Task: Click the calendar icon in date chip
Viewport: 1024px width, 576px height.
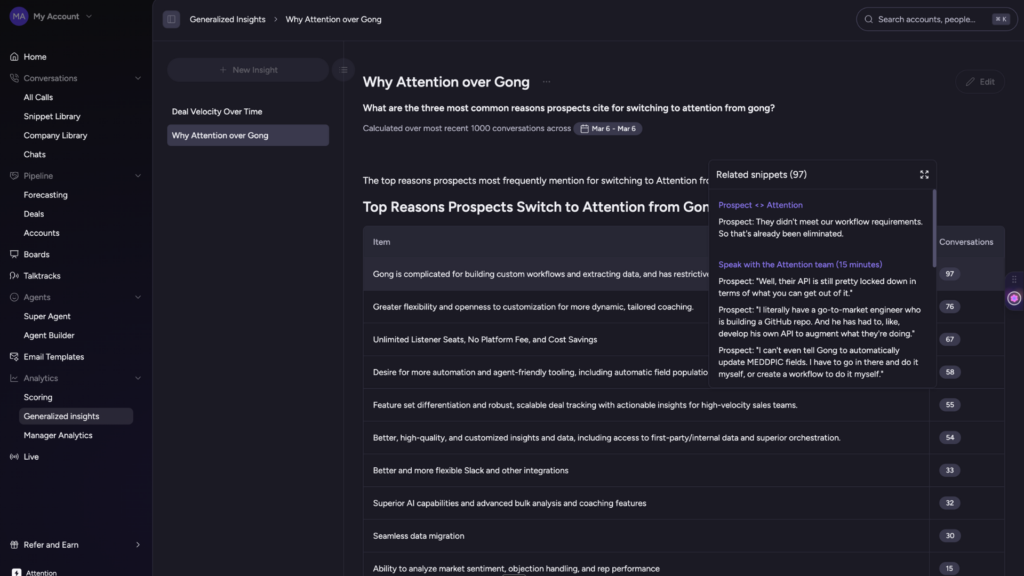Action: click(584, 129)
